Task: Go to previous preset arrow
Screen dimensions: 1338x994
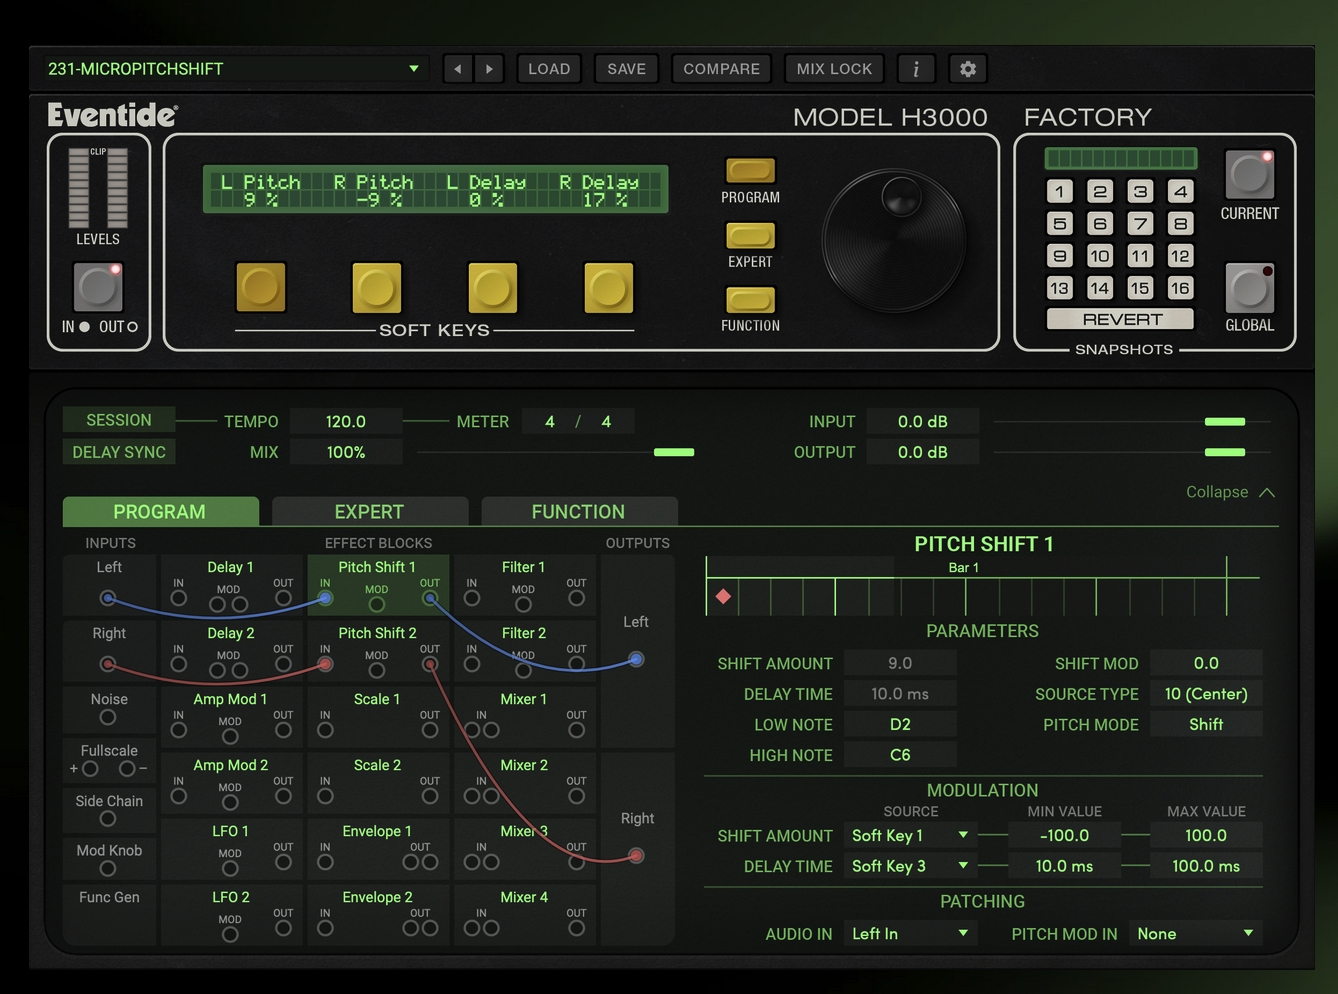Action: click(458, 69)
